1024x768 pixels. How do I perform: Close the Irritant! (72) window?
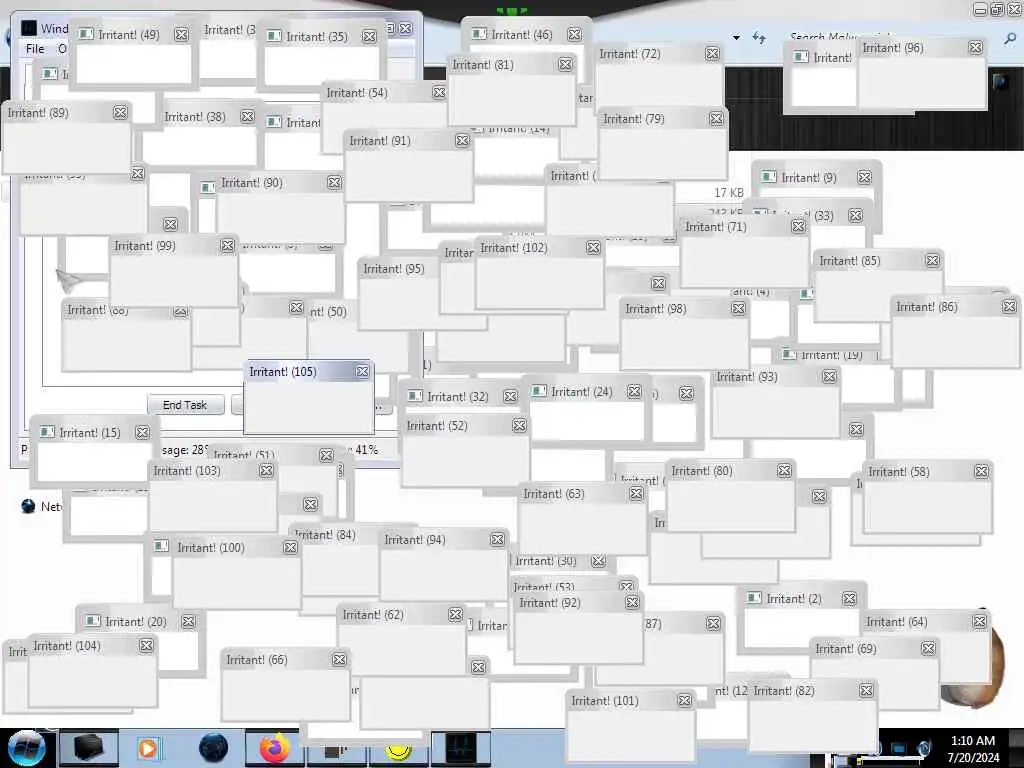point(712,54)
